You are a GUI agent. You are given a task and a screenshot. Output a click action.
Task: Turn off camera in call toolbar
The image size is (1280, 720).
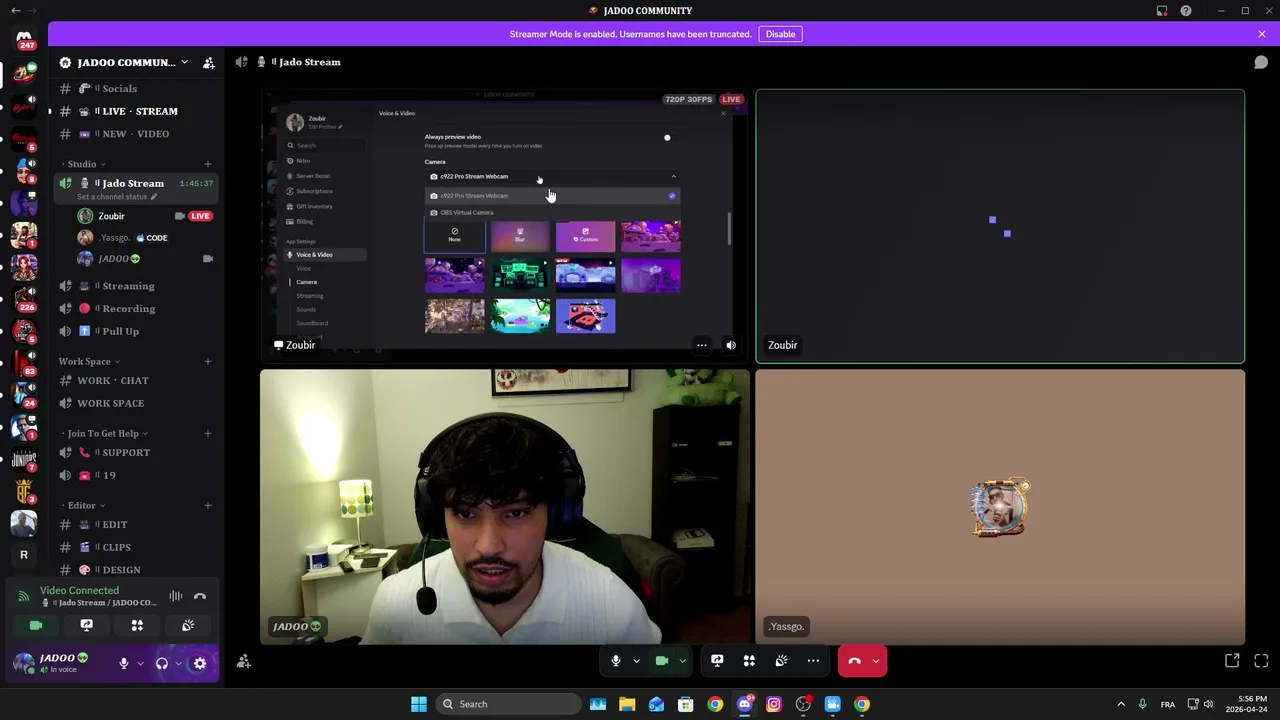pyautogui.click(x=662, y=661)
